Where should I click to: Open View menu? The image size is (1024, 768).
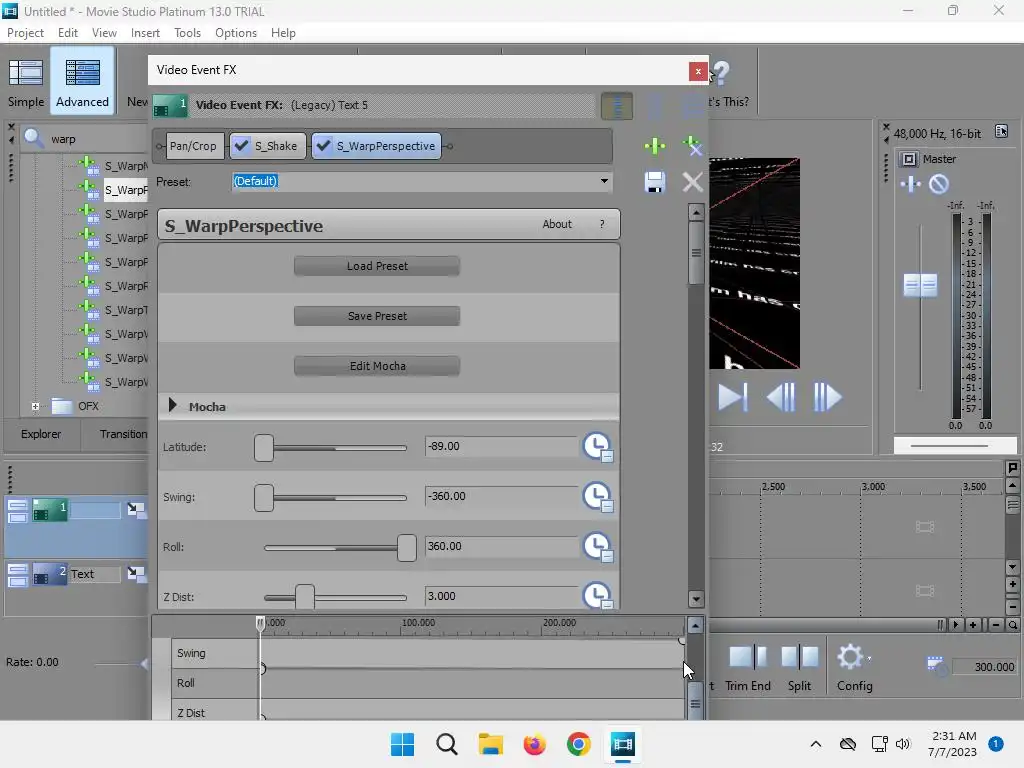pos(104,33)
